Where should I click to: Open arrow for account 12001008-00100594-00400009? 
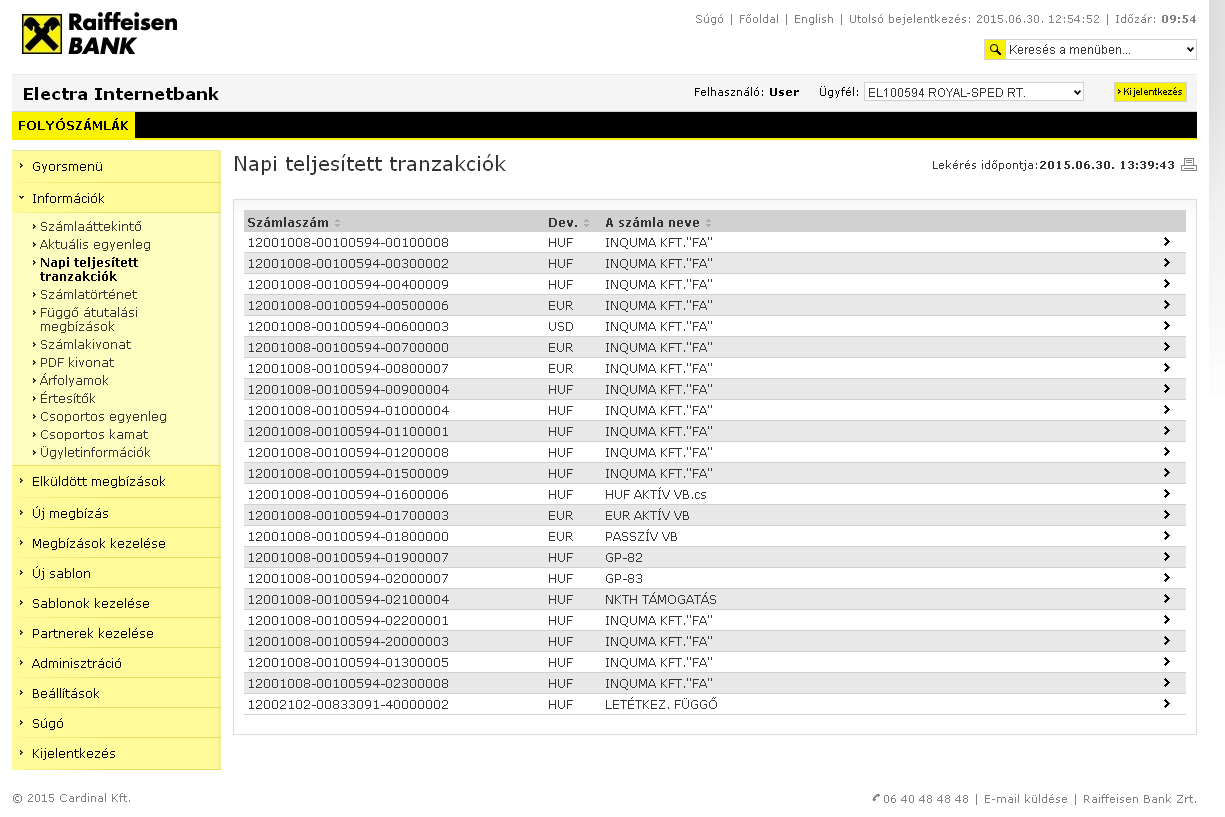1166,284
